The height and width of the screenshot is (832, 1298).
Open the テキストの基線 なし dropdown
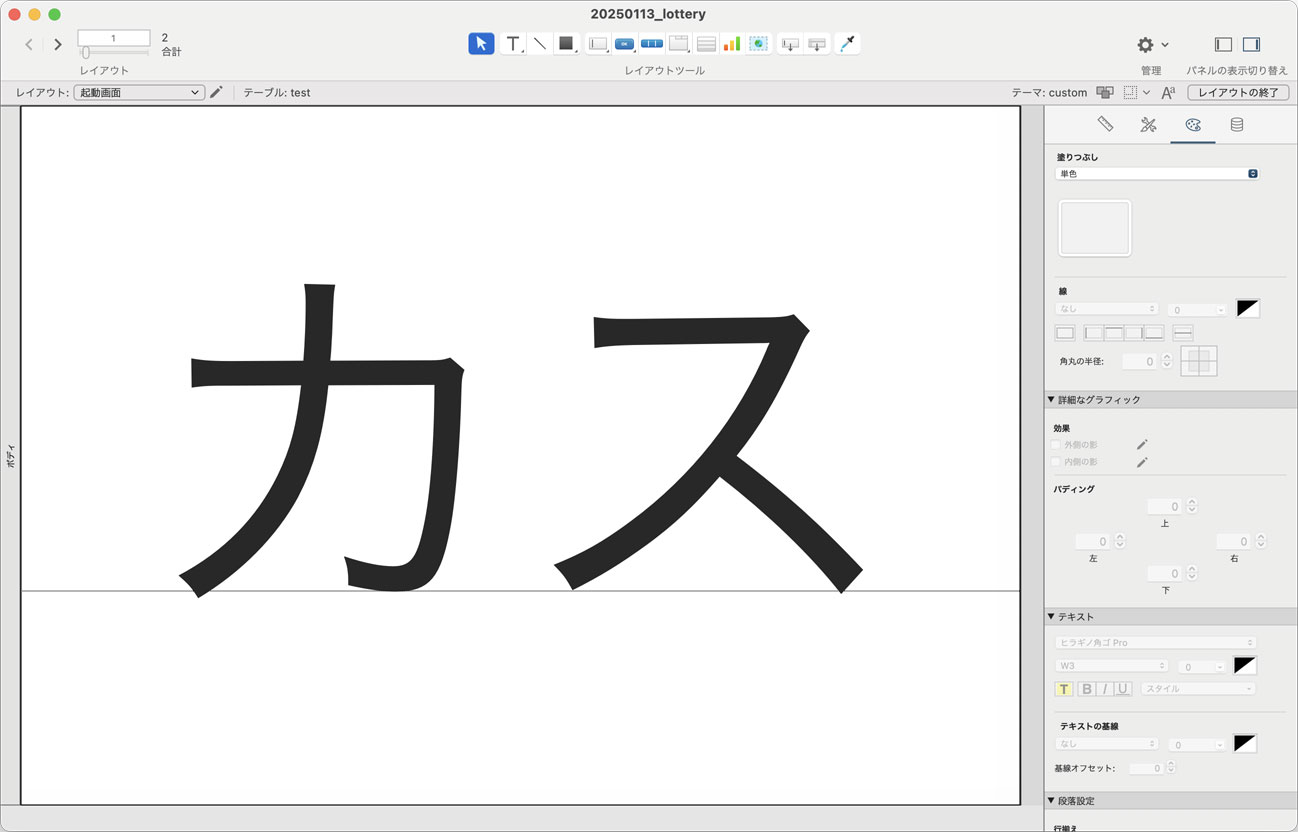(x=1107, y=744)
